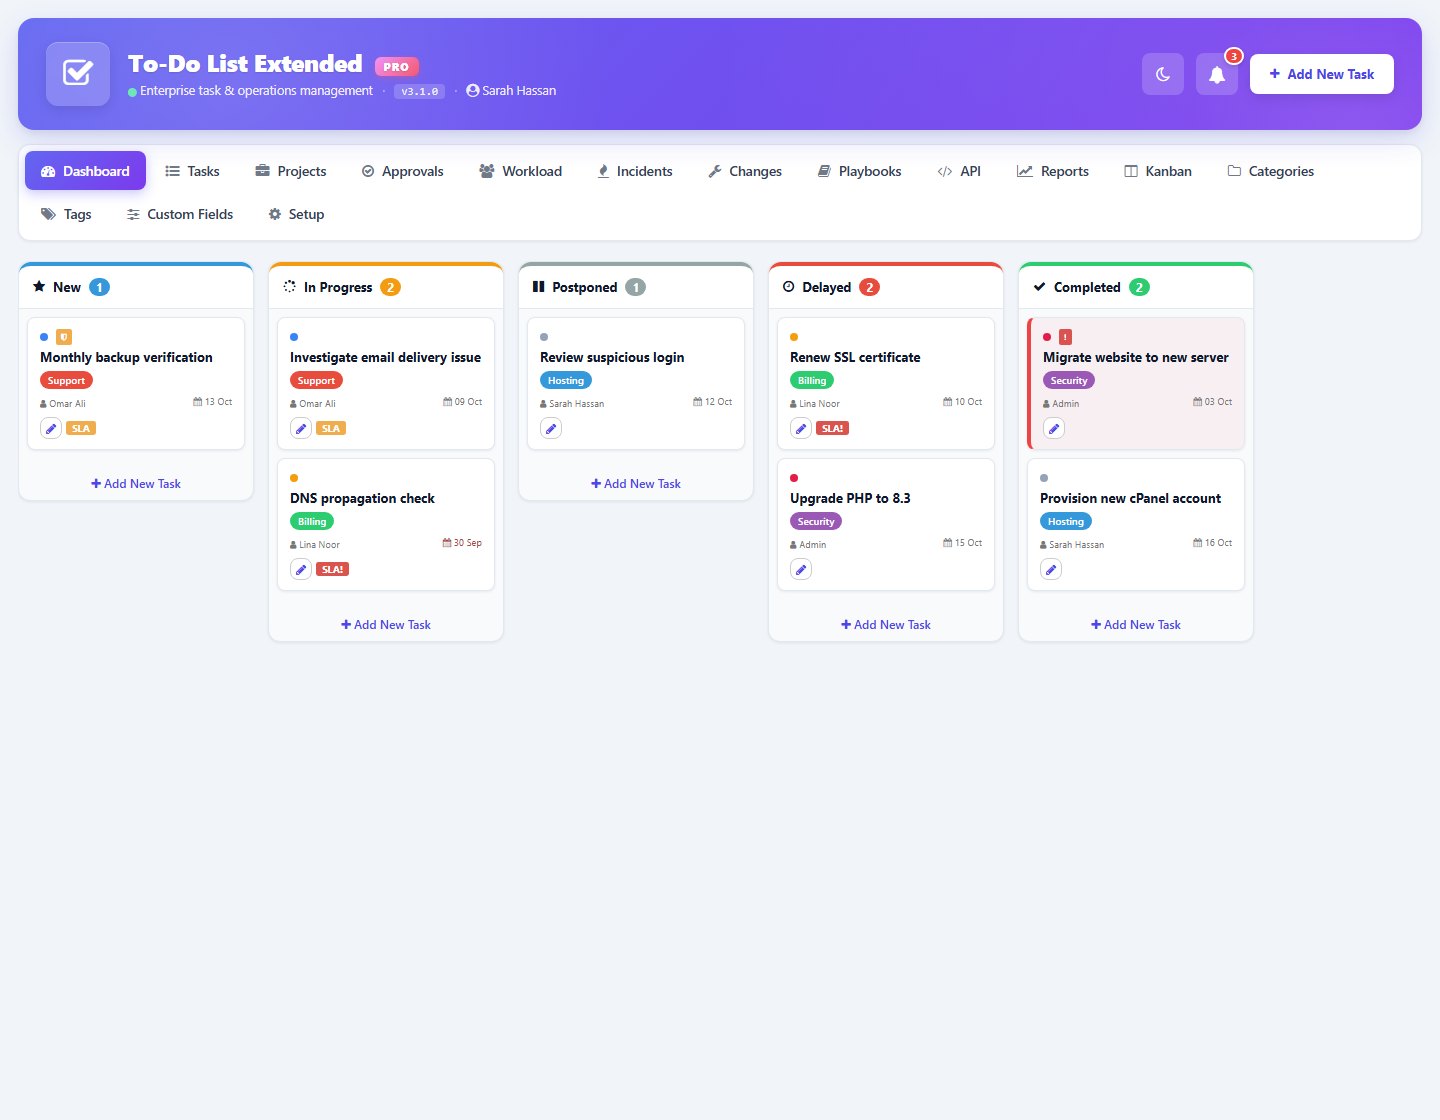Click the Security tag on Upgrade PHP card
1440x1120 pixels.
pos(816,522)
